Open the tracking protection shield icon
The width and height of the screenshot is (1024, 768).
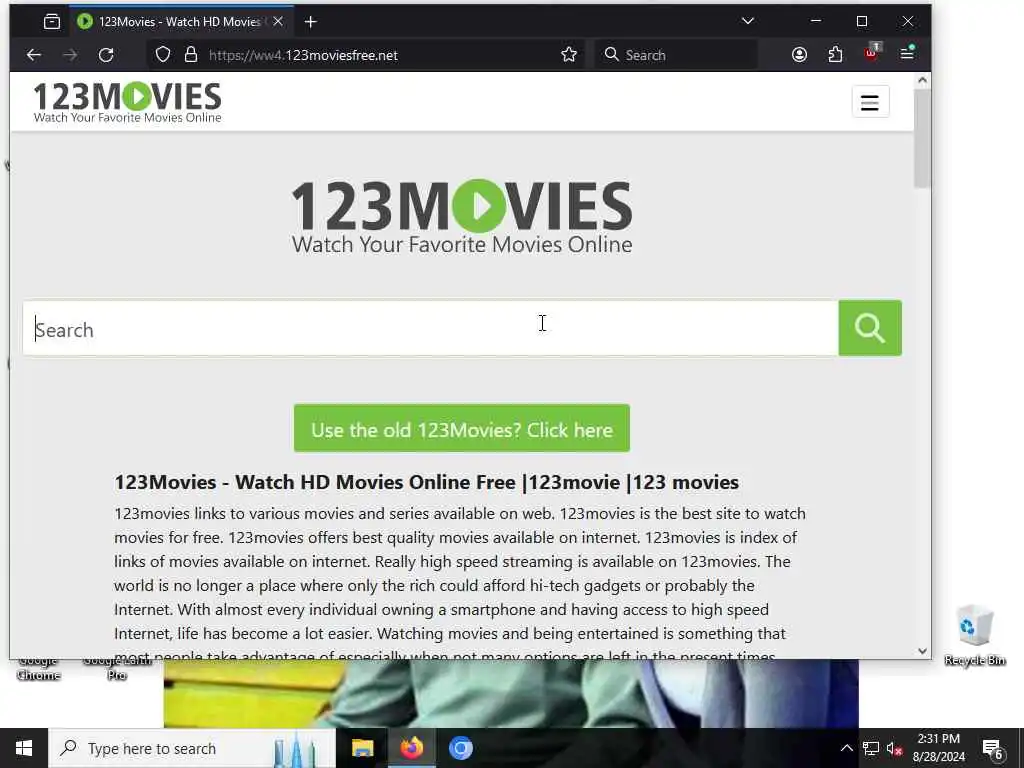(163, 55)
